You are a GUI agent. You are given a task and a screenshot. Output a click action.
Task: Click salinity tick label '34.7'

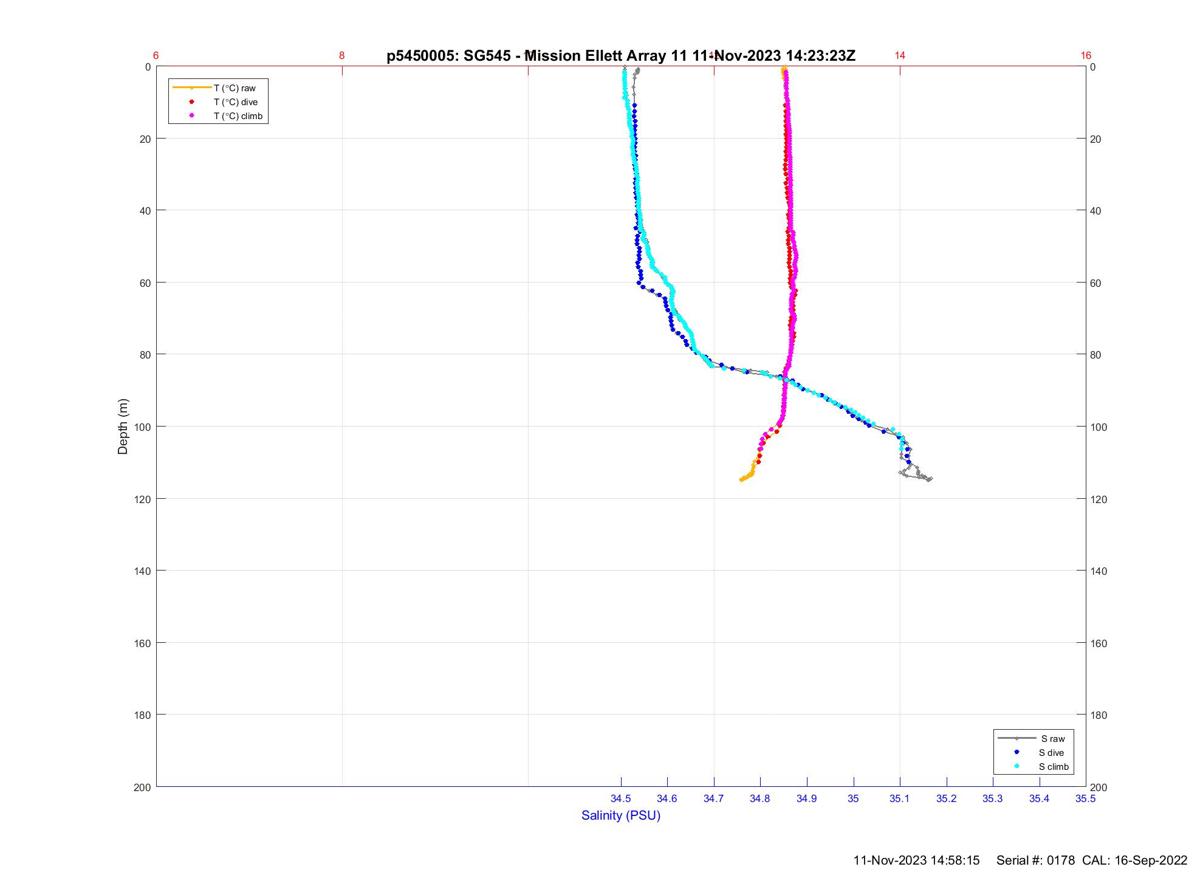pyautogui.click(x=714, y=798)
